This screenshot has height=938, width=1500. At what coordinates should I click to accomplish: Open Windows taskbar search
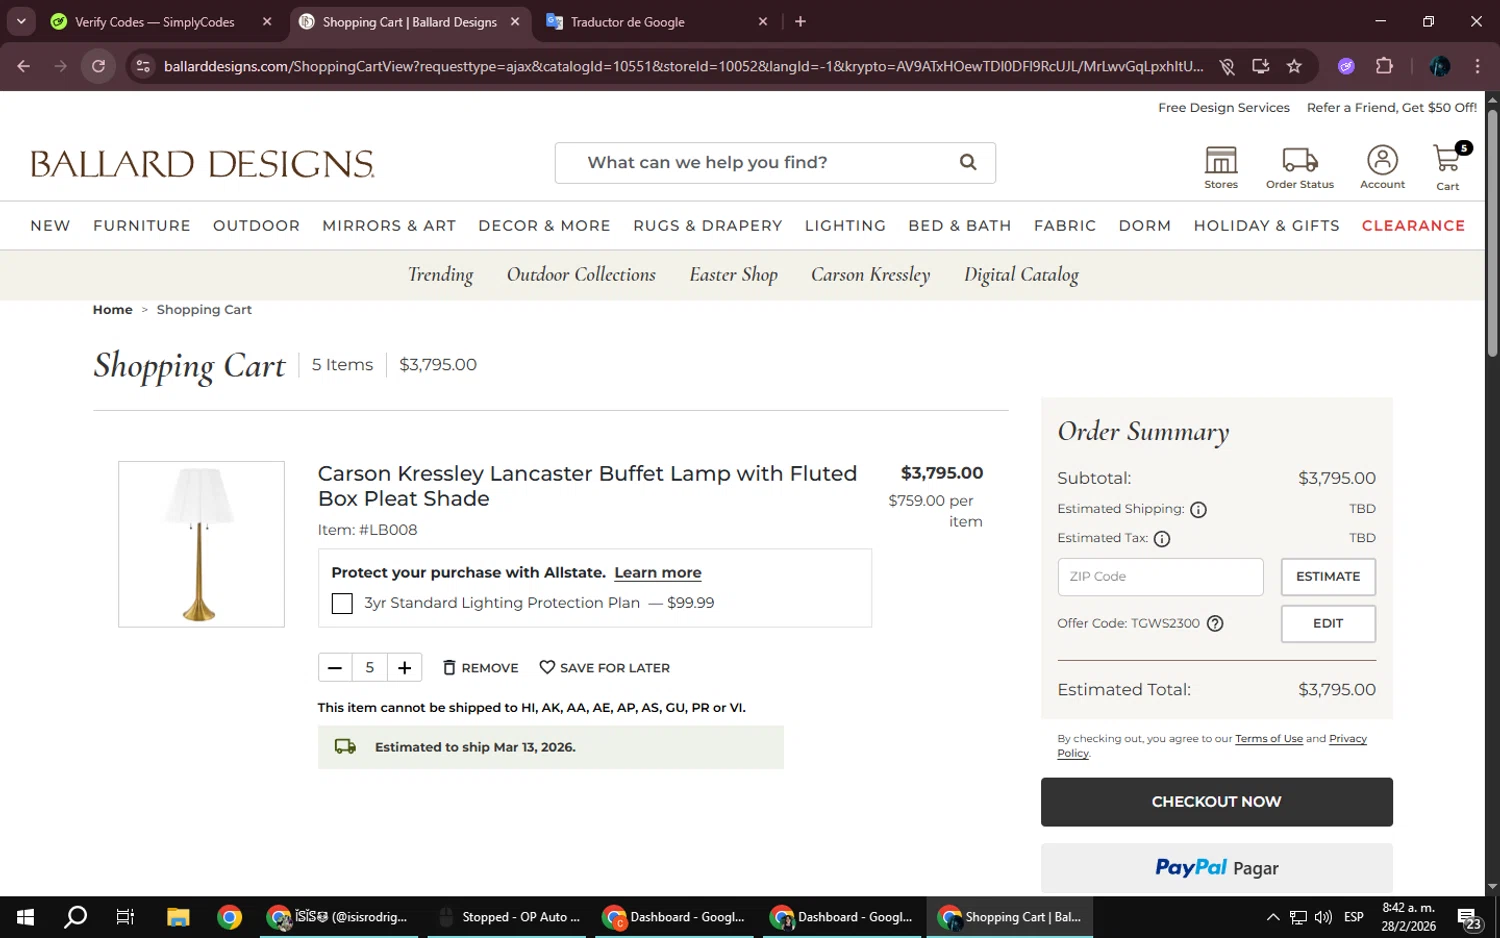(75, 917)
